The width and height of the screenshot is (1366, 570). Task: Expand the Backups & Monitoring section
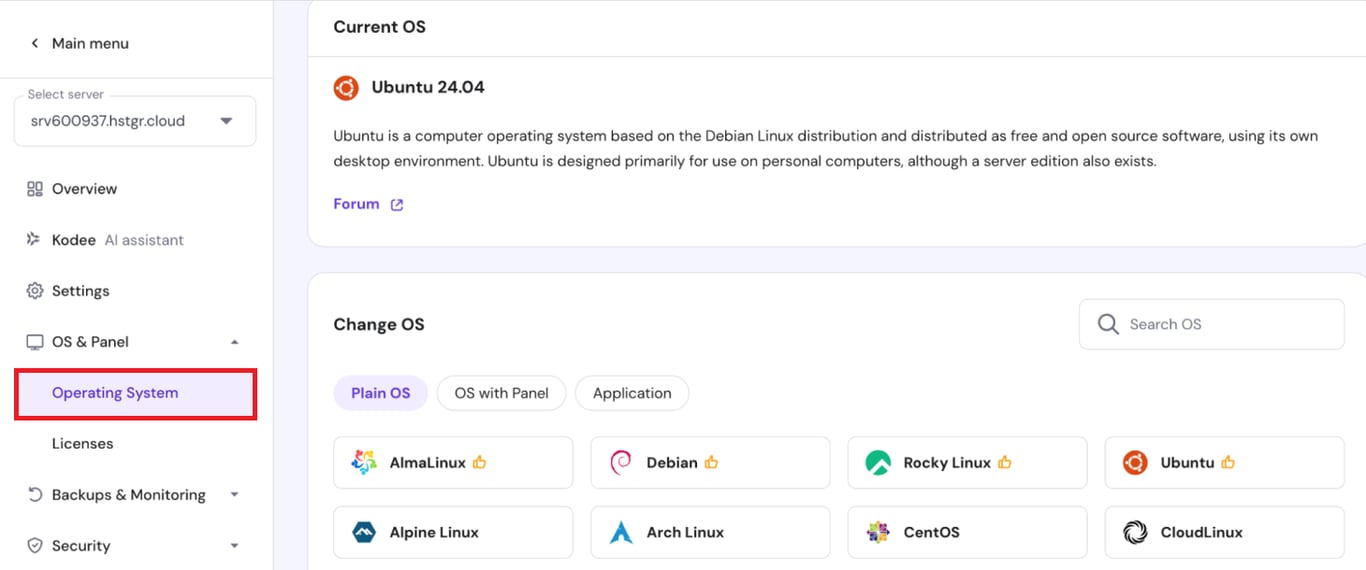(x=234, y=495)
